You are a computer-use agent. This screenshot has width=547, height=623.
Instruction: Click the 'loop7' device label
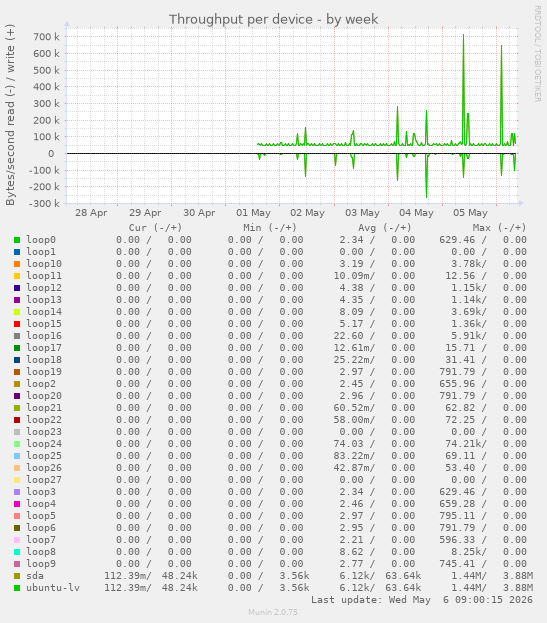point(41,540)
